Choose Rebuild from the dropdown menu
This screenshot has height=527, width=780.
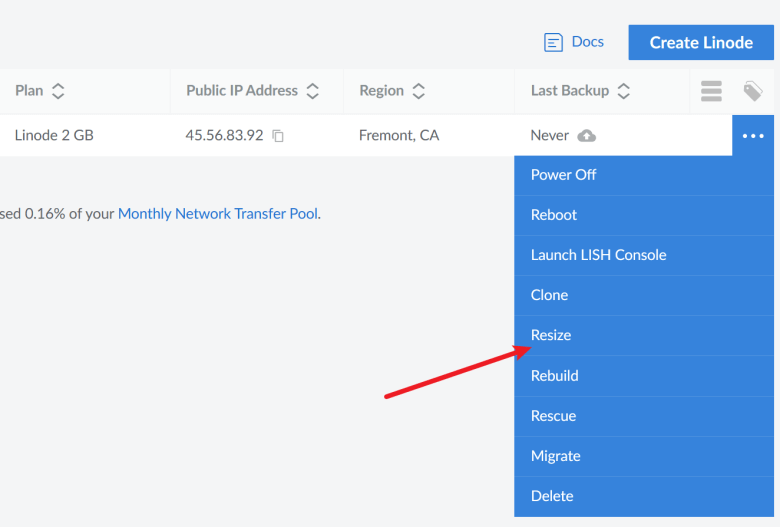tap(644, 376)
